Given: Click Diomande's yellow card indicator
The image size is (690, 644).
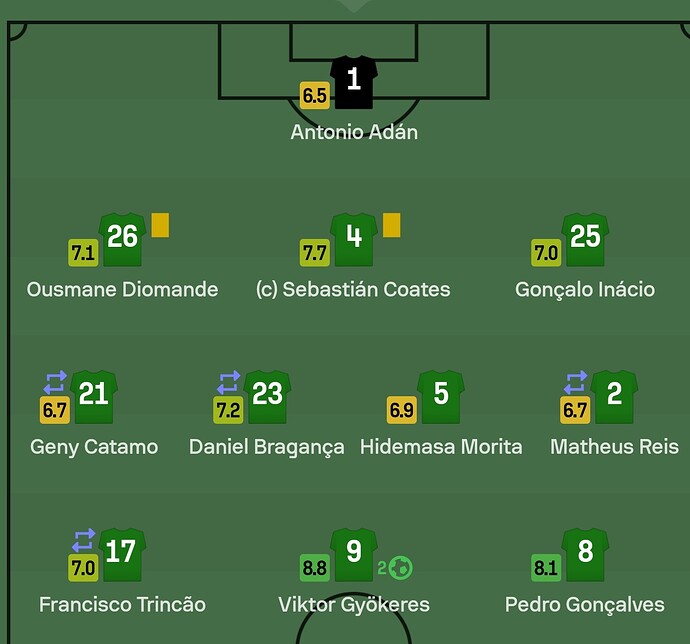Looking at the screenshot, I should click(x=160, y=225).
